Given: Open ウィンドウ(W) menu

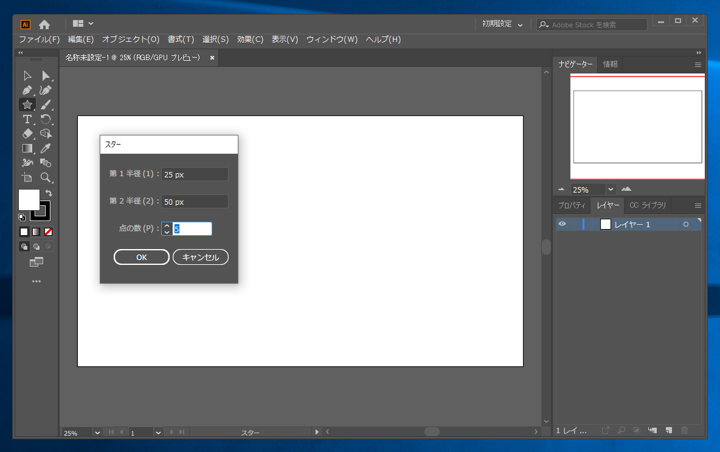Looking at the screenshot, I should [x=332, y=40].
